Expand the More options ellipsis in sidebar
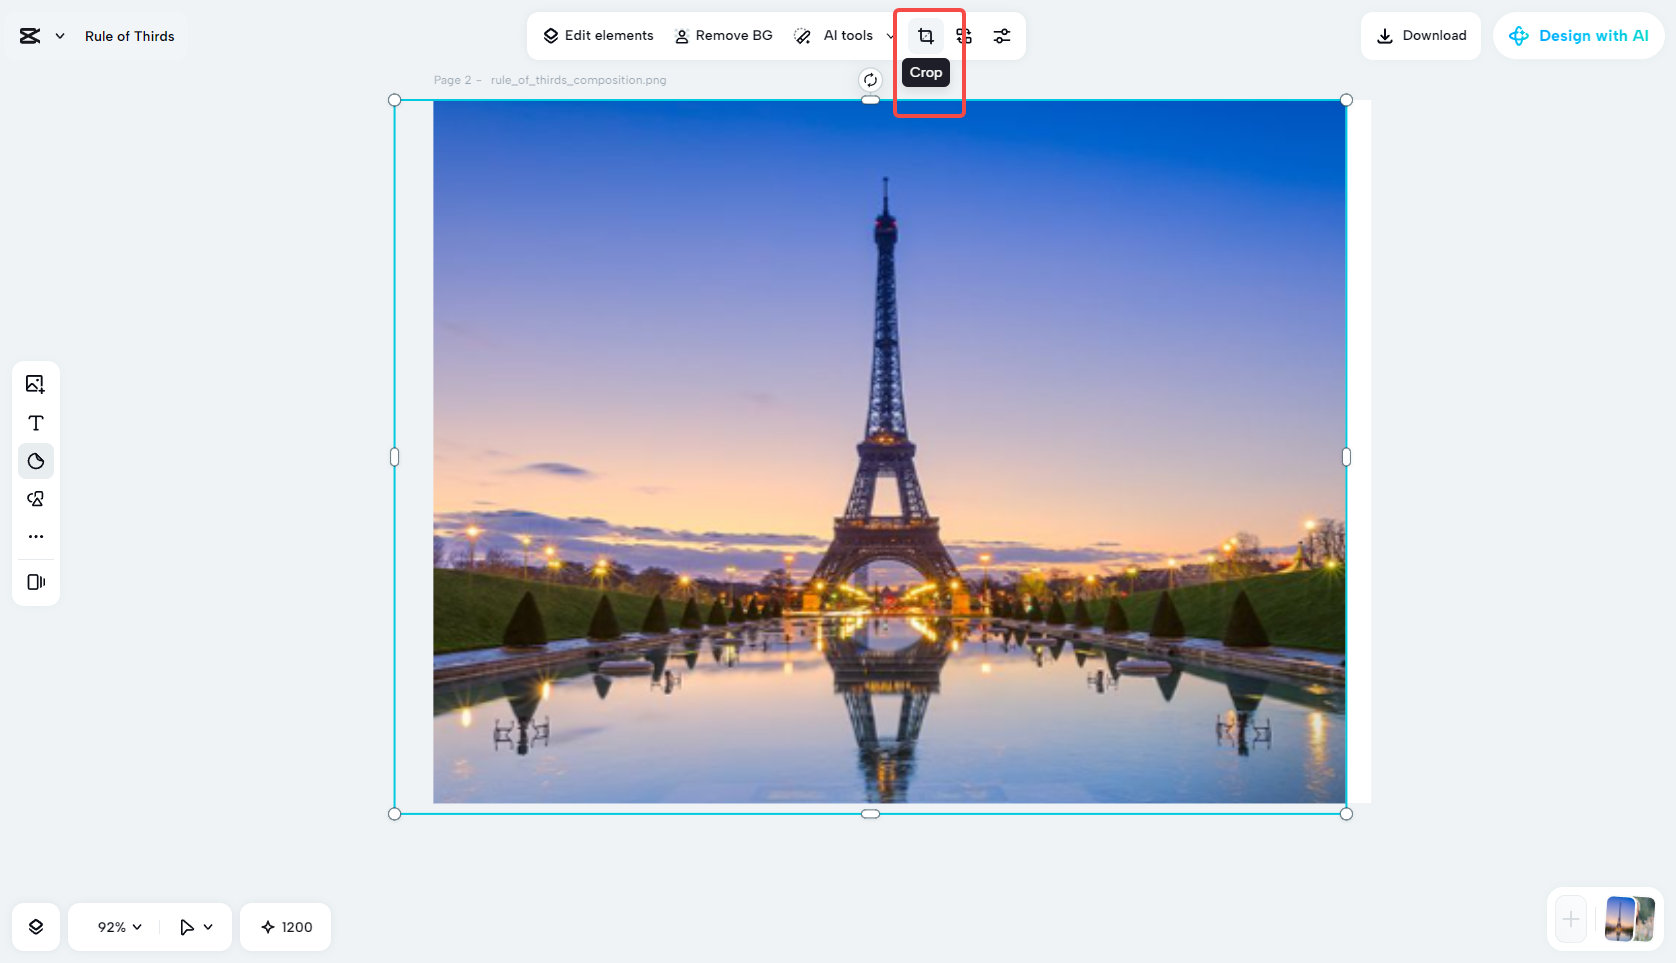 (x=35, y=536)
